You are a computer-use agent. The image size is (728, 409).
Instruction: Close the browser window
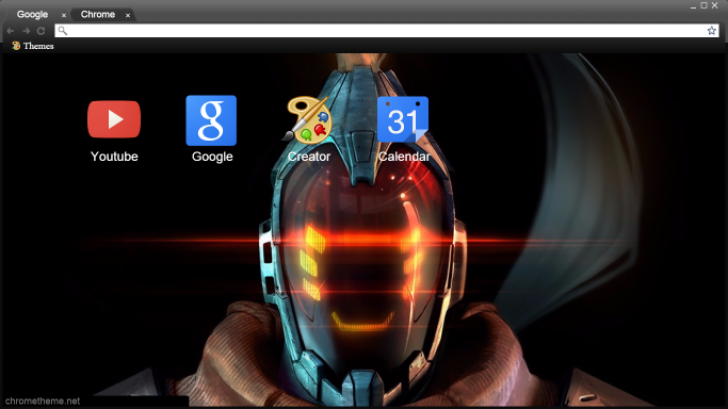(x=715, y=6)
